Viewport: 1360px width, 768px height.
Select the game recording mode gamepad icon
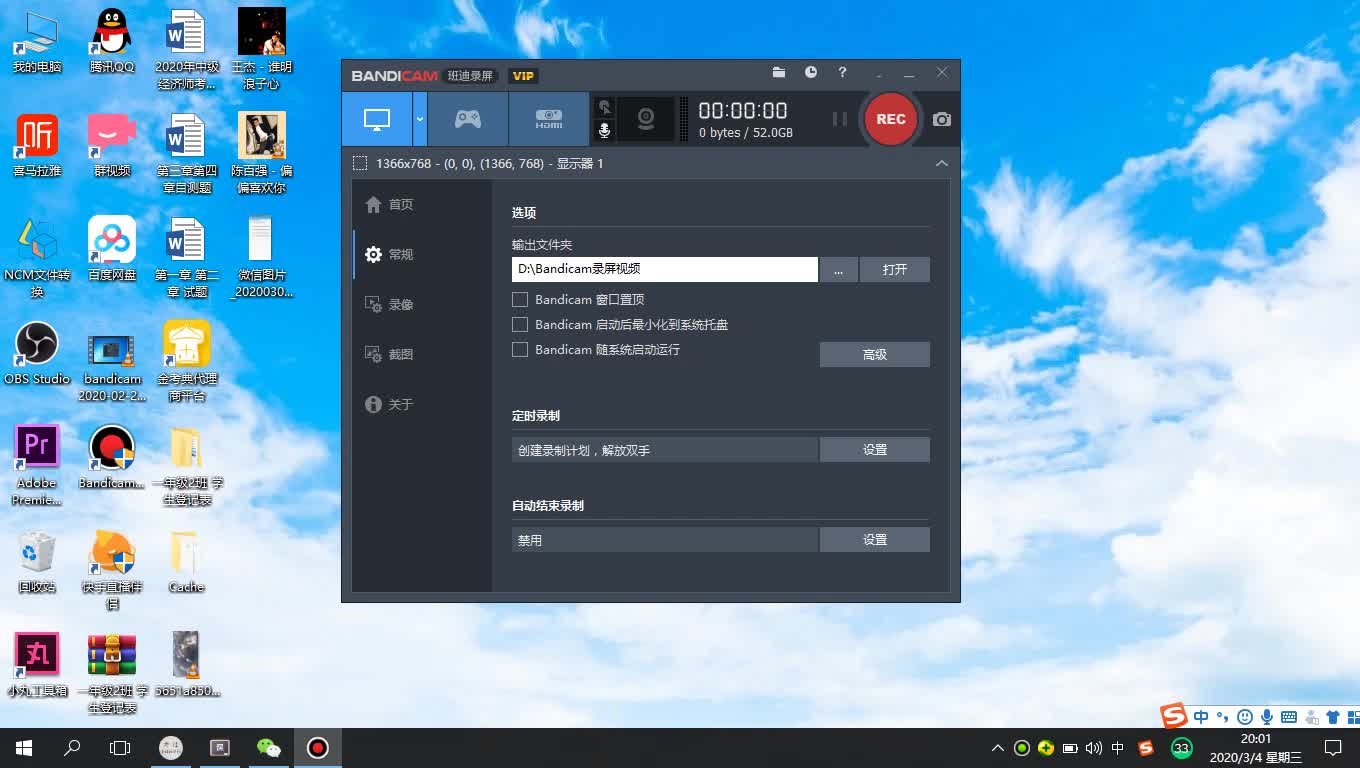pos(468,119)
